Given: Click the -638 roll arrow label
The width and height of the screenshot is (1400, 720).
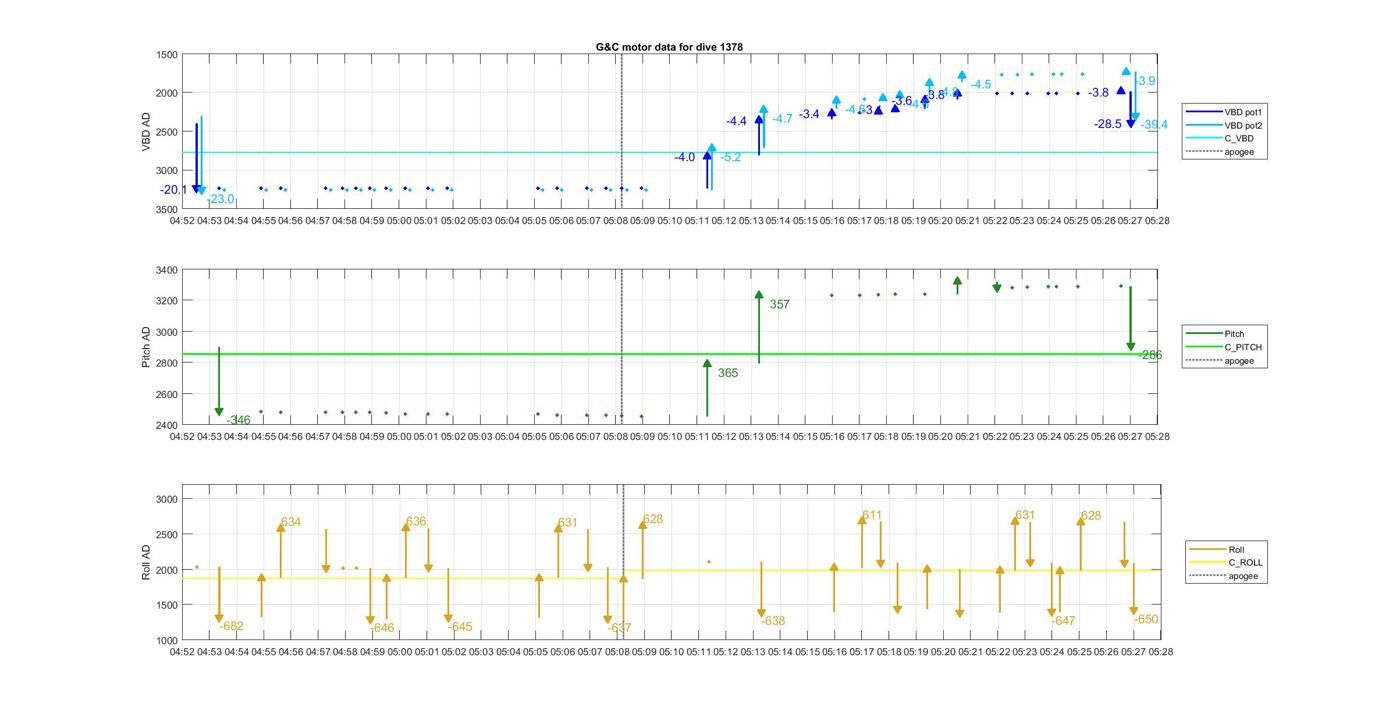Looking at the screenshot, I should [x=773, y=621].
